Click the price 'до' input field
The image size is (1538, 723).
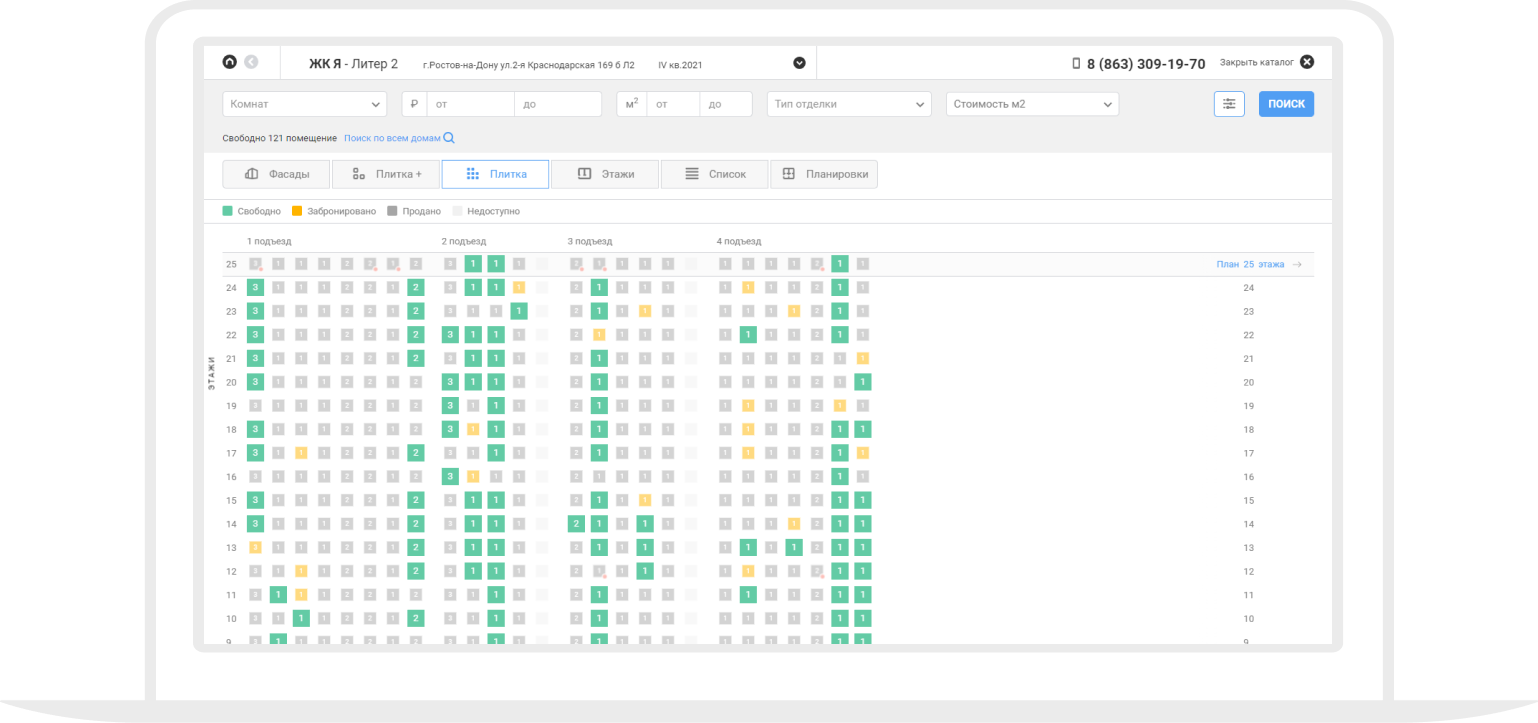[x=558, y=104]
